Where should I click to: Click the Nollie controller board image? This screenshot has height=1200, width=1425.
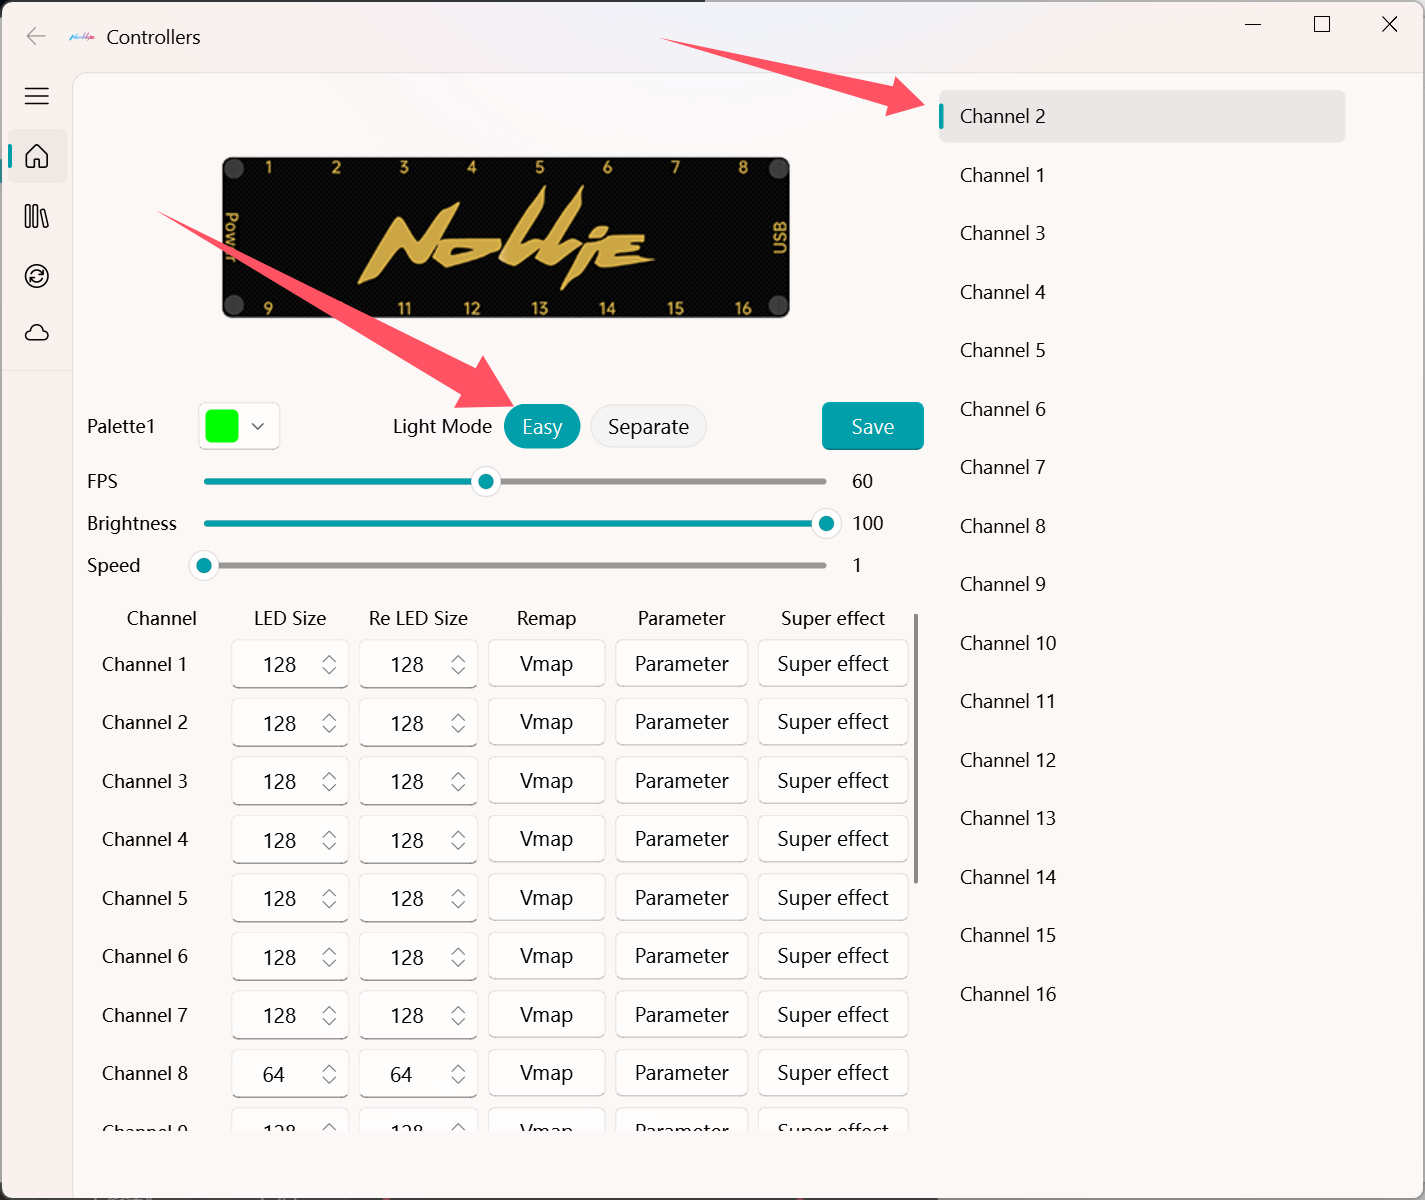(x=506, y=238)
